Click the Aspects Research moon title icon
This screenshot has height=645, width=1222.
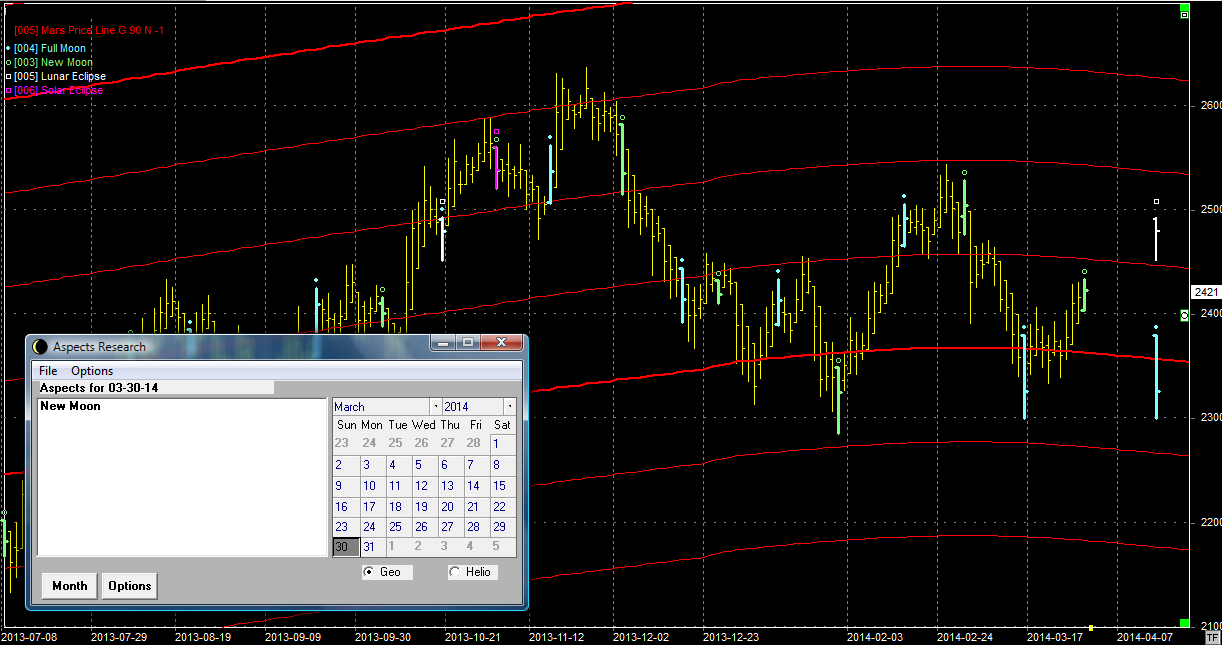coord(40,346)
